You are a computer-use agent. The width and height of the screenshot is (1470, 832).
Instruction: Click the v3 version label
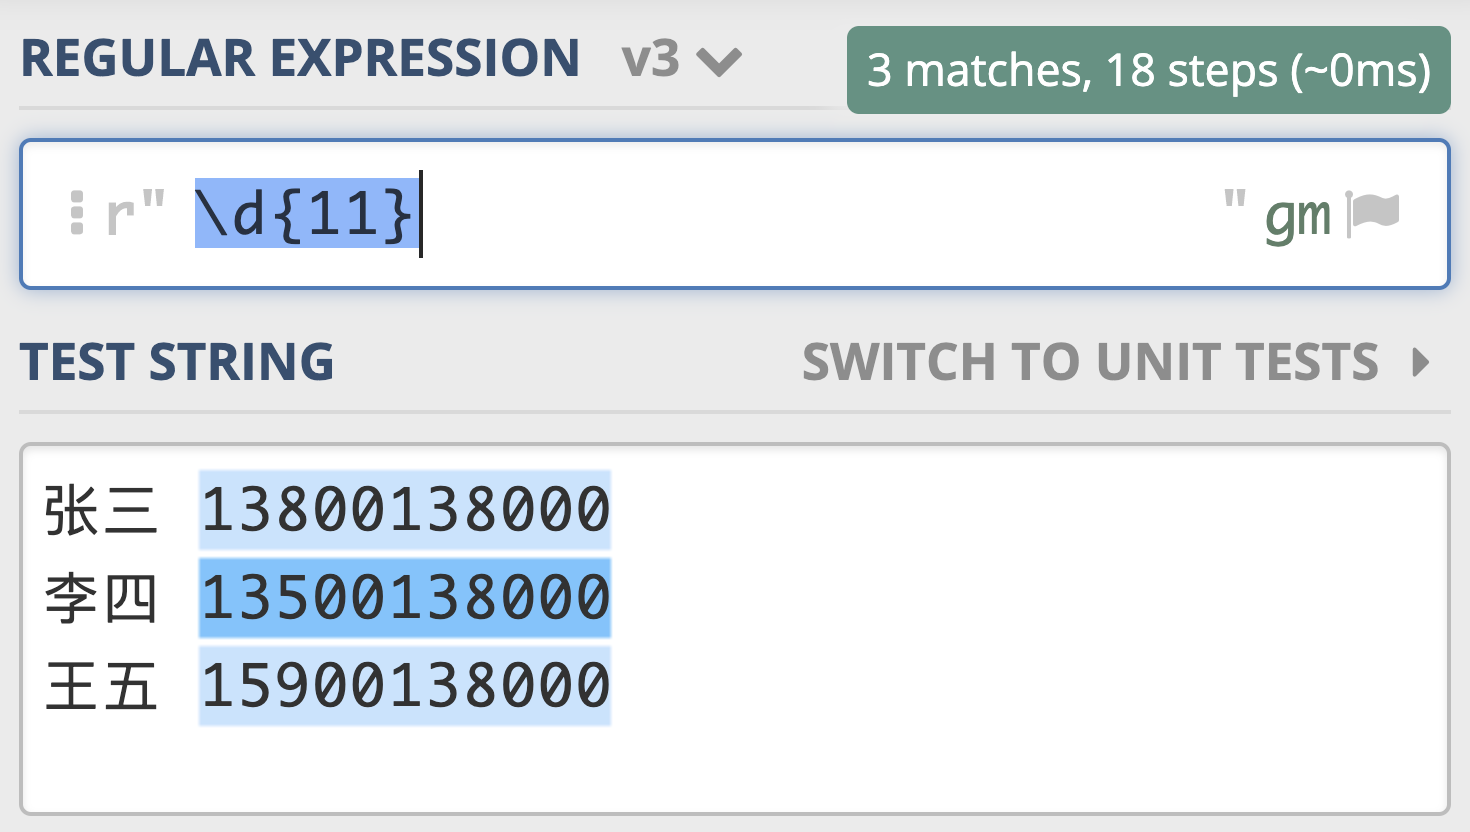click(x=651, y=59)
